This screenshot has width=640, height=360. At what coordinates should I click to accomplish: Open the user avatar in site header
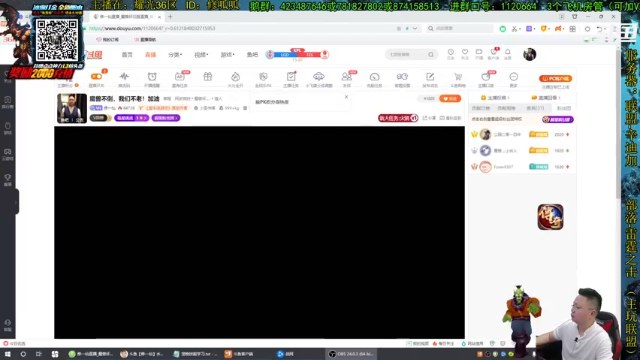click(x=529, y=54)
